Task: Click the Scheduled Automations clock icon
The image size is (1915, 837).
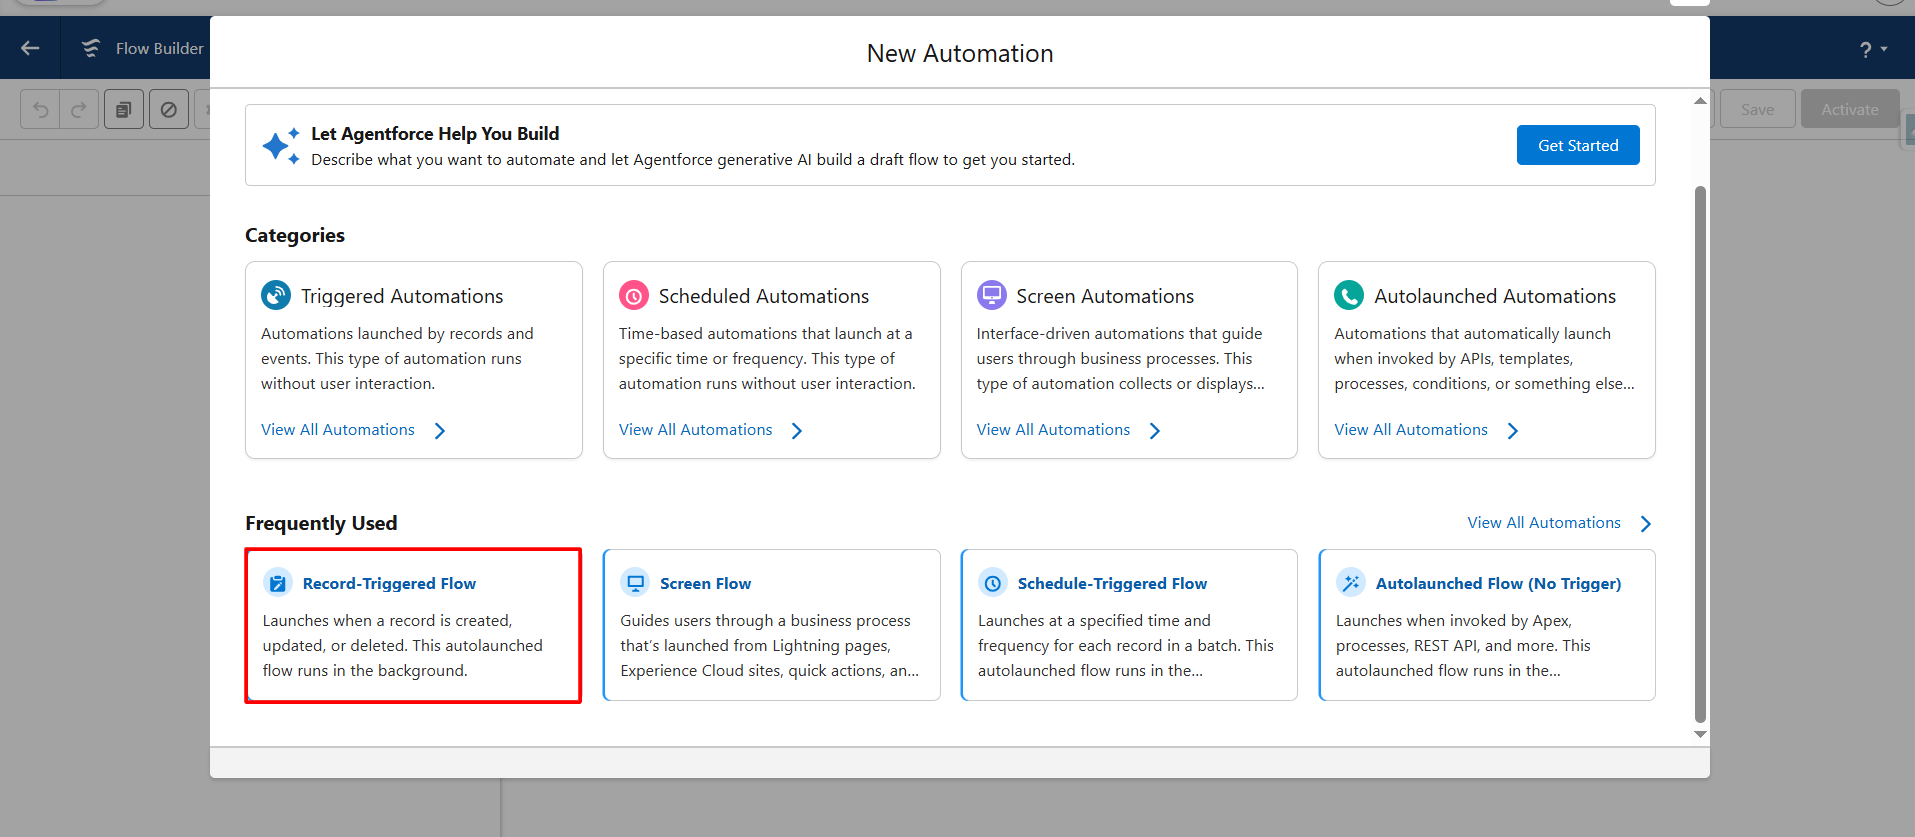Action: [634, 296]
